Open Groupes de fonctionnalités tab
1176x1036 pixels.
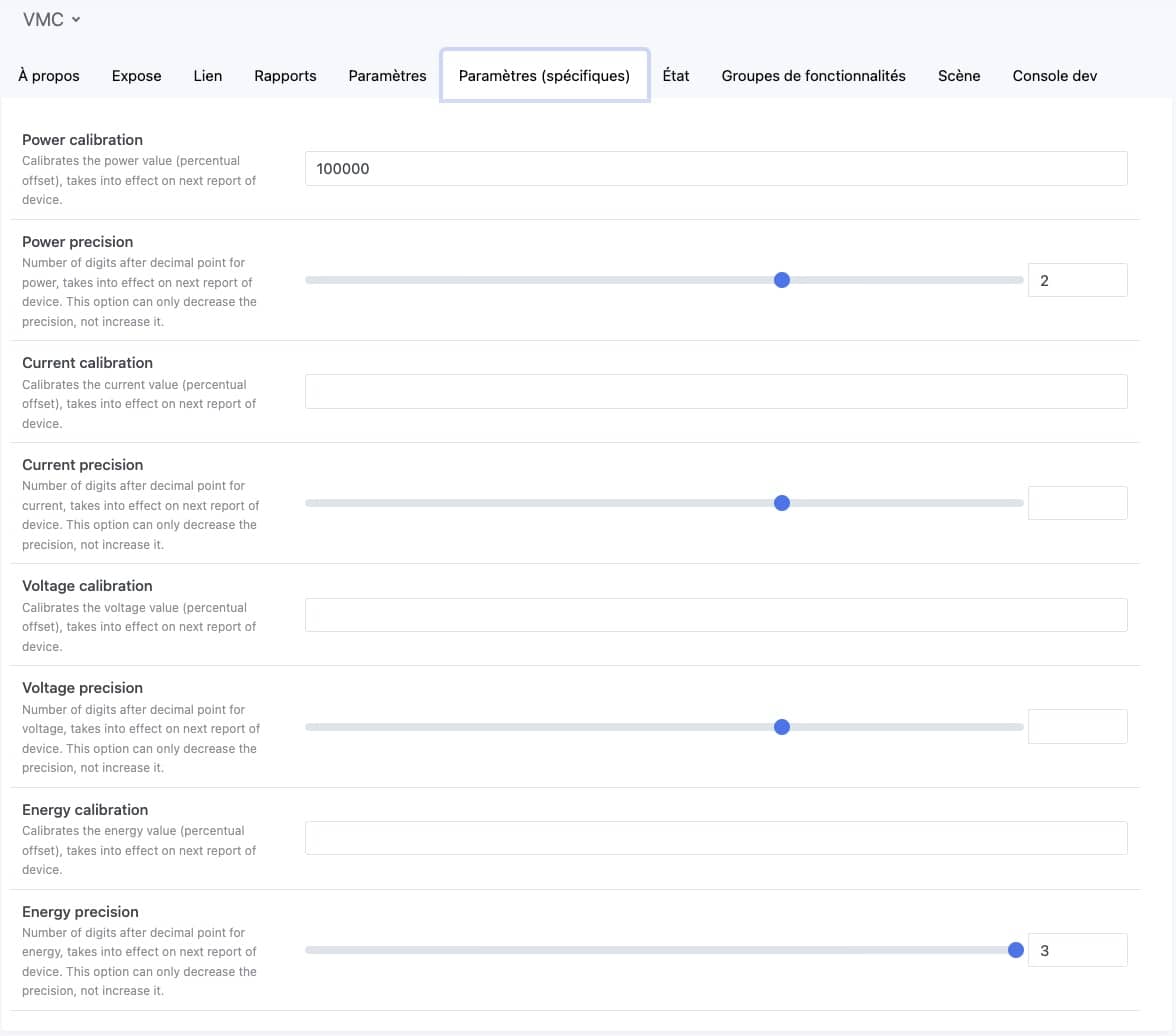[813, 76]
